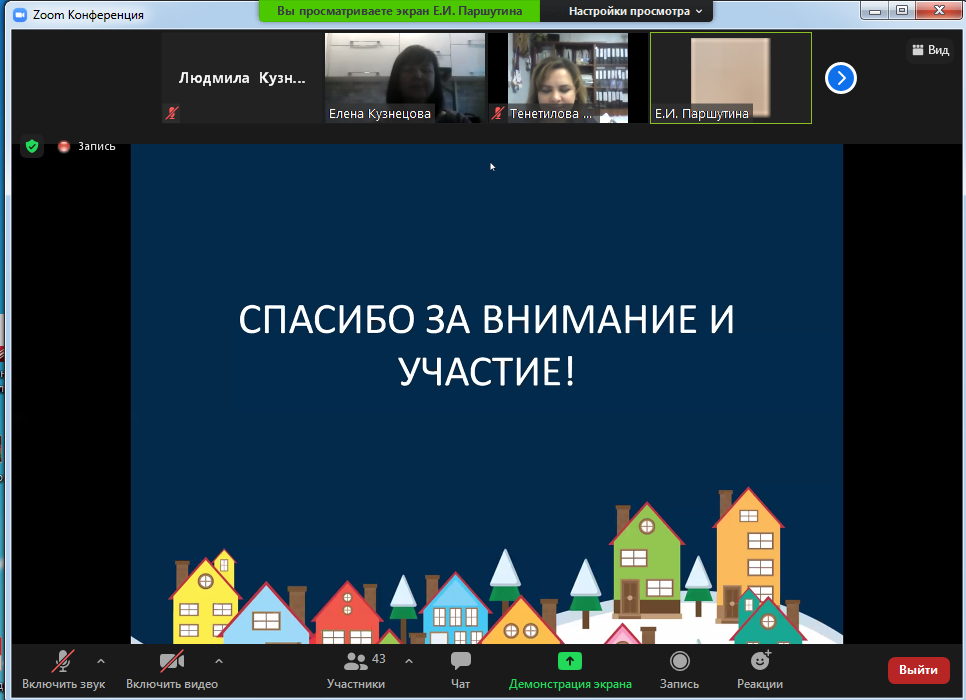Show next participants with blue arrow
This screenshot has height=700, width=966.
click(x=841, y=78)
